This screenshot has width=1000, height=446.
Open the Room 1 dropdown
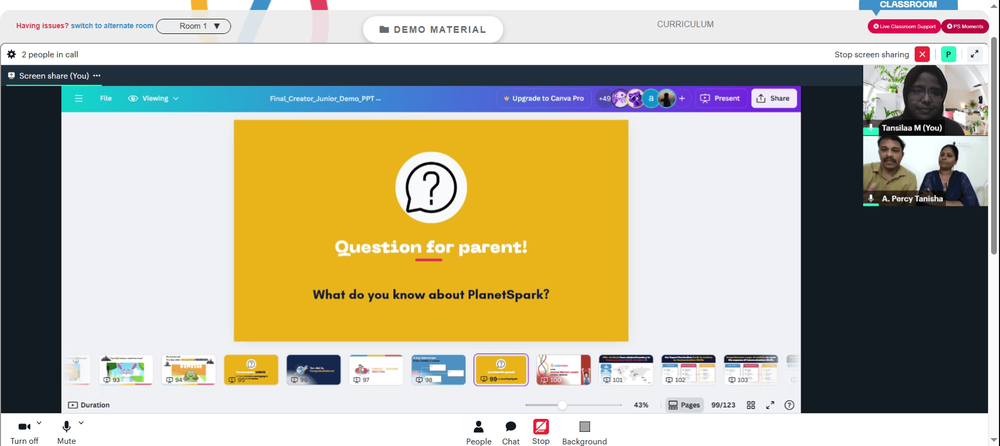(194, 26)
